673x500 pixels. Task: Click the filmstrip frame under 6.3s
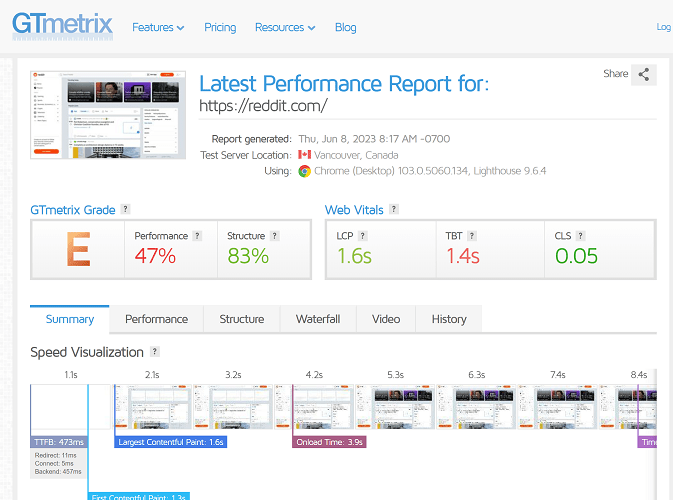476,406
